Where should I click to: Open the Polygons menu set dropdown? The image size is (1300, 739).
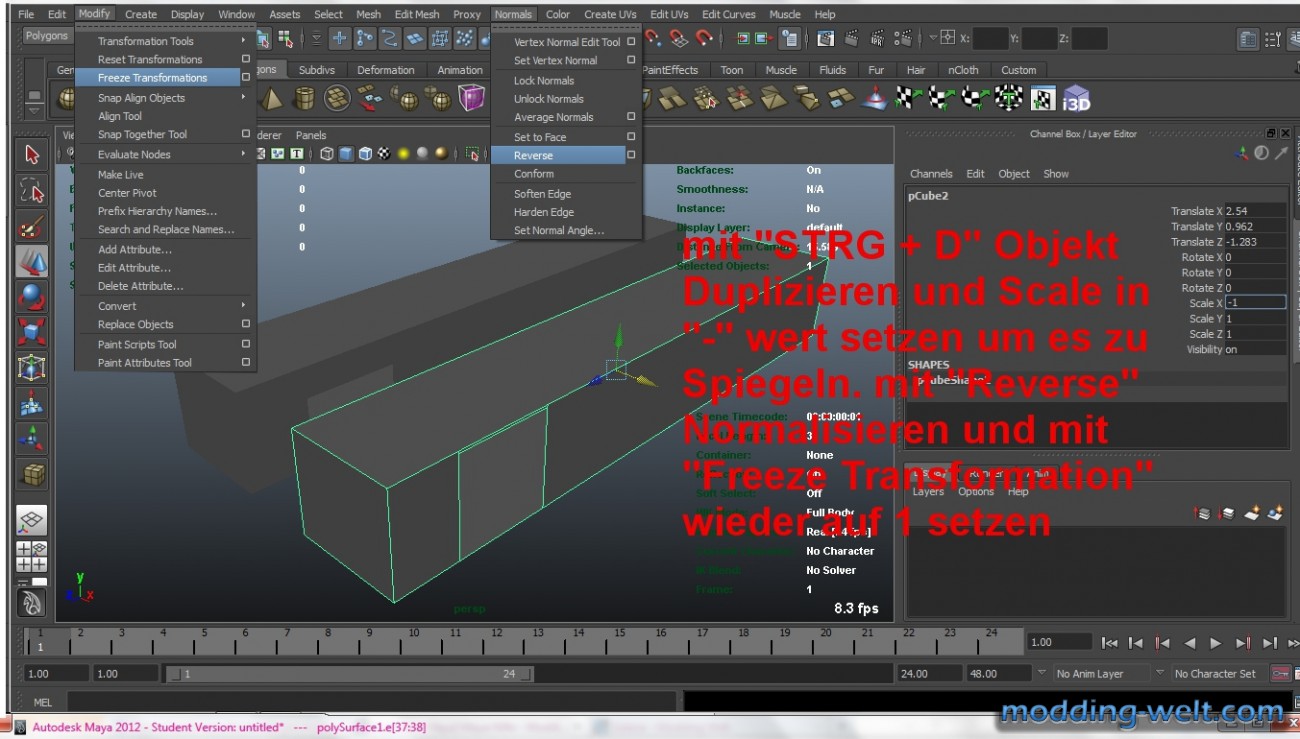pyautogui.click(x=47, y=36)
